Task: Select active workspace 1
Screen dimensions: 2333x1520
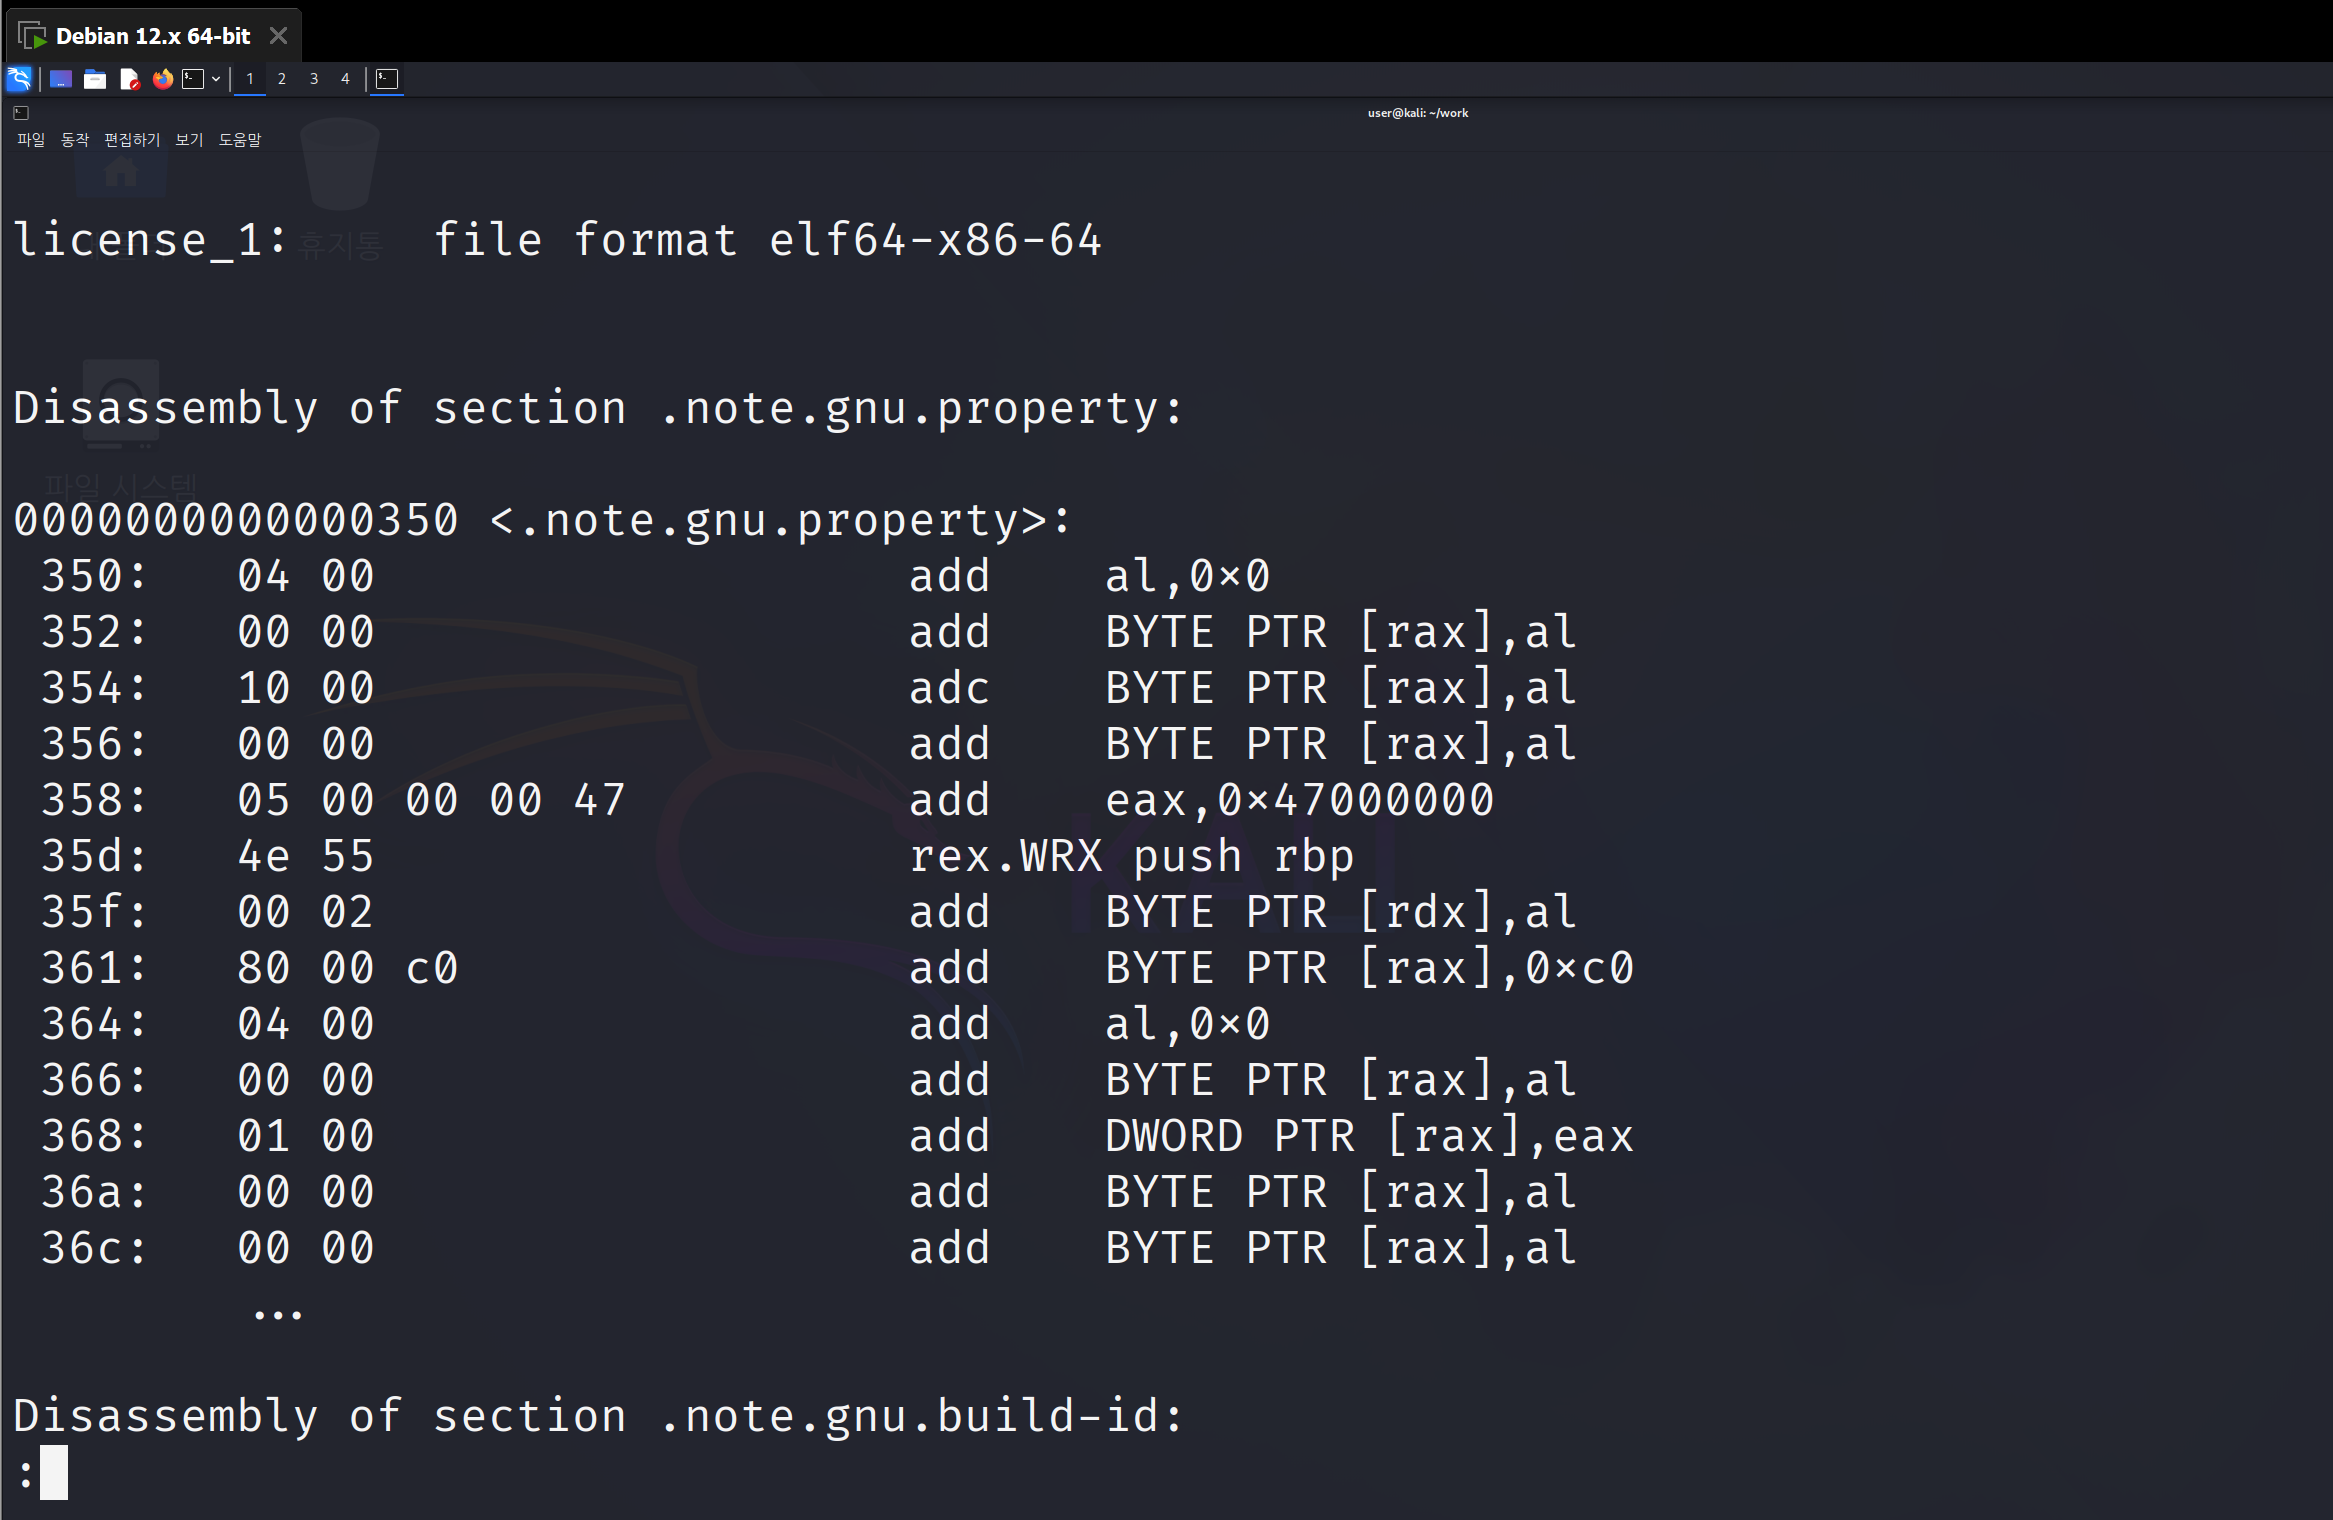Action: [x=250, y=79]
